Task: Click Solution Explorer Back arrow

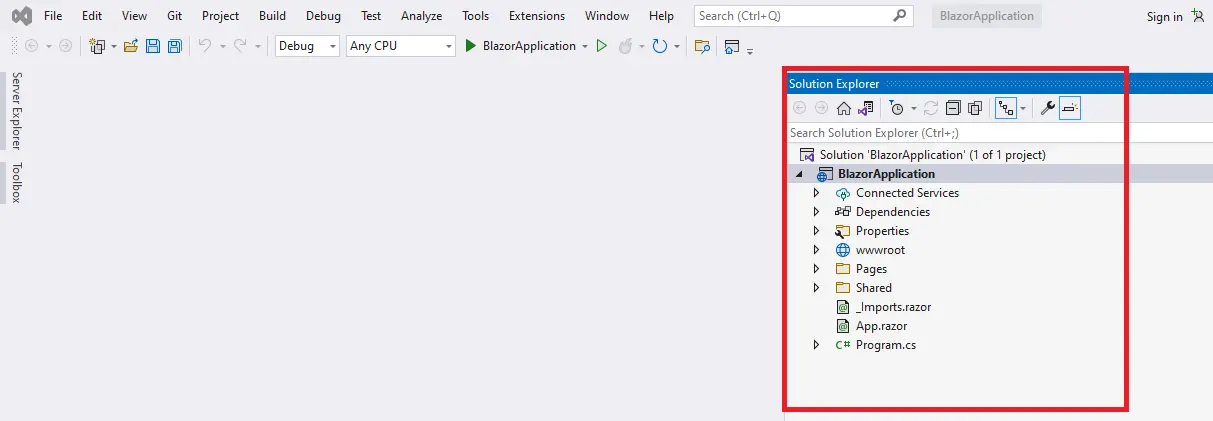Action: tap(799, 108)
